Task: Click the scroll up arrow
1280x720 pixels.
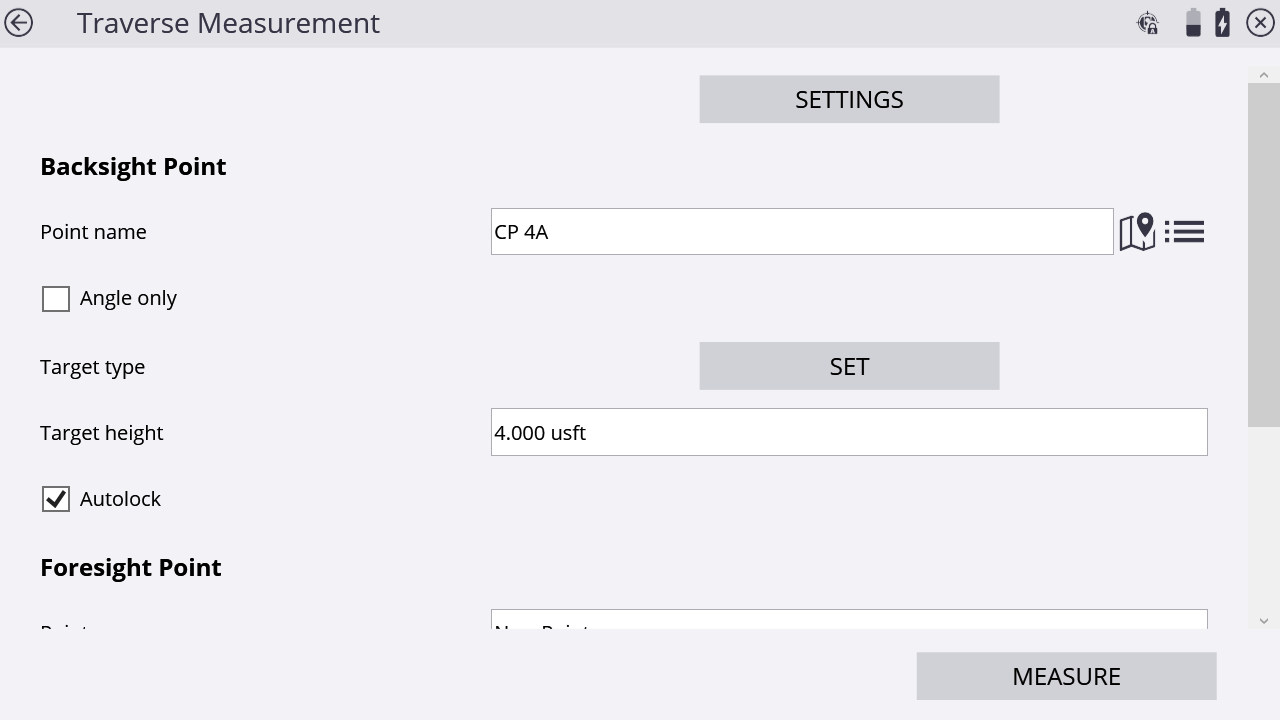Action: point(1264,76)
